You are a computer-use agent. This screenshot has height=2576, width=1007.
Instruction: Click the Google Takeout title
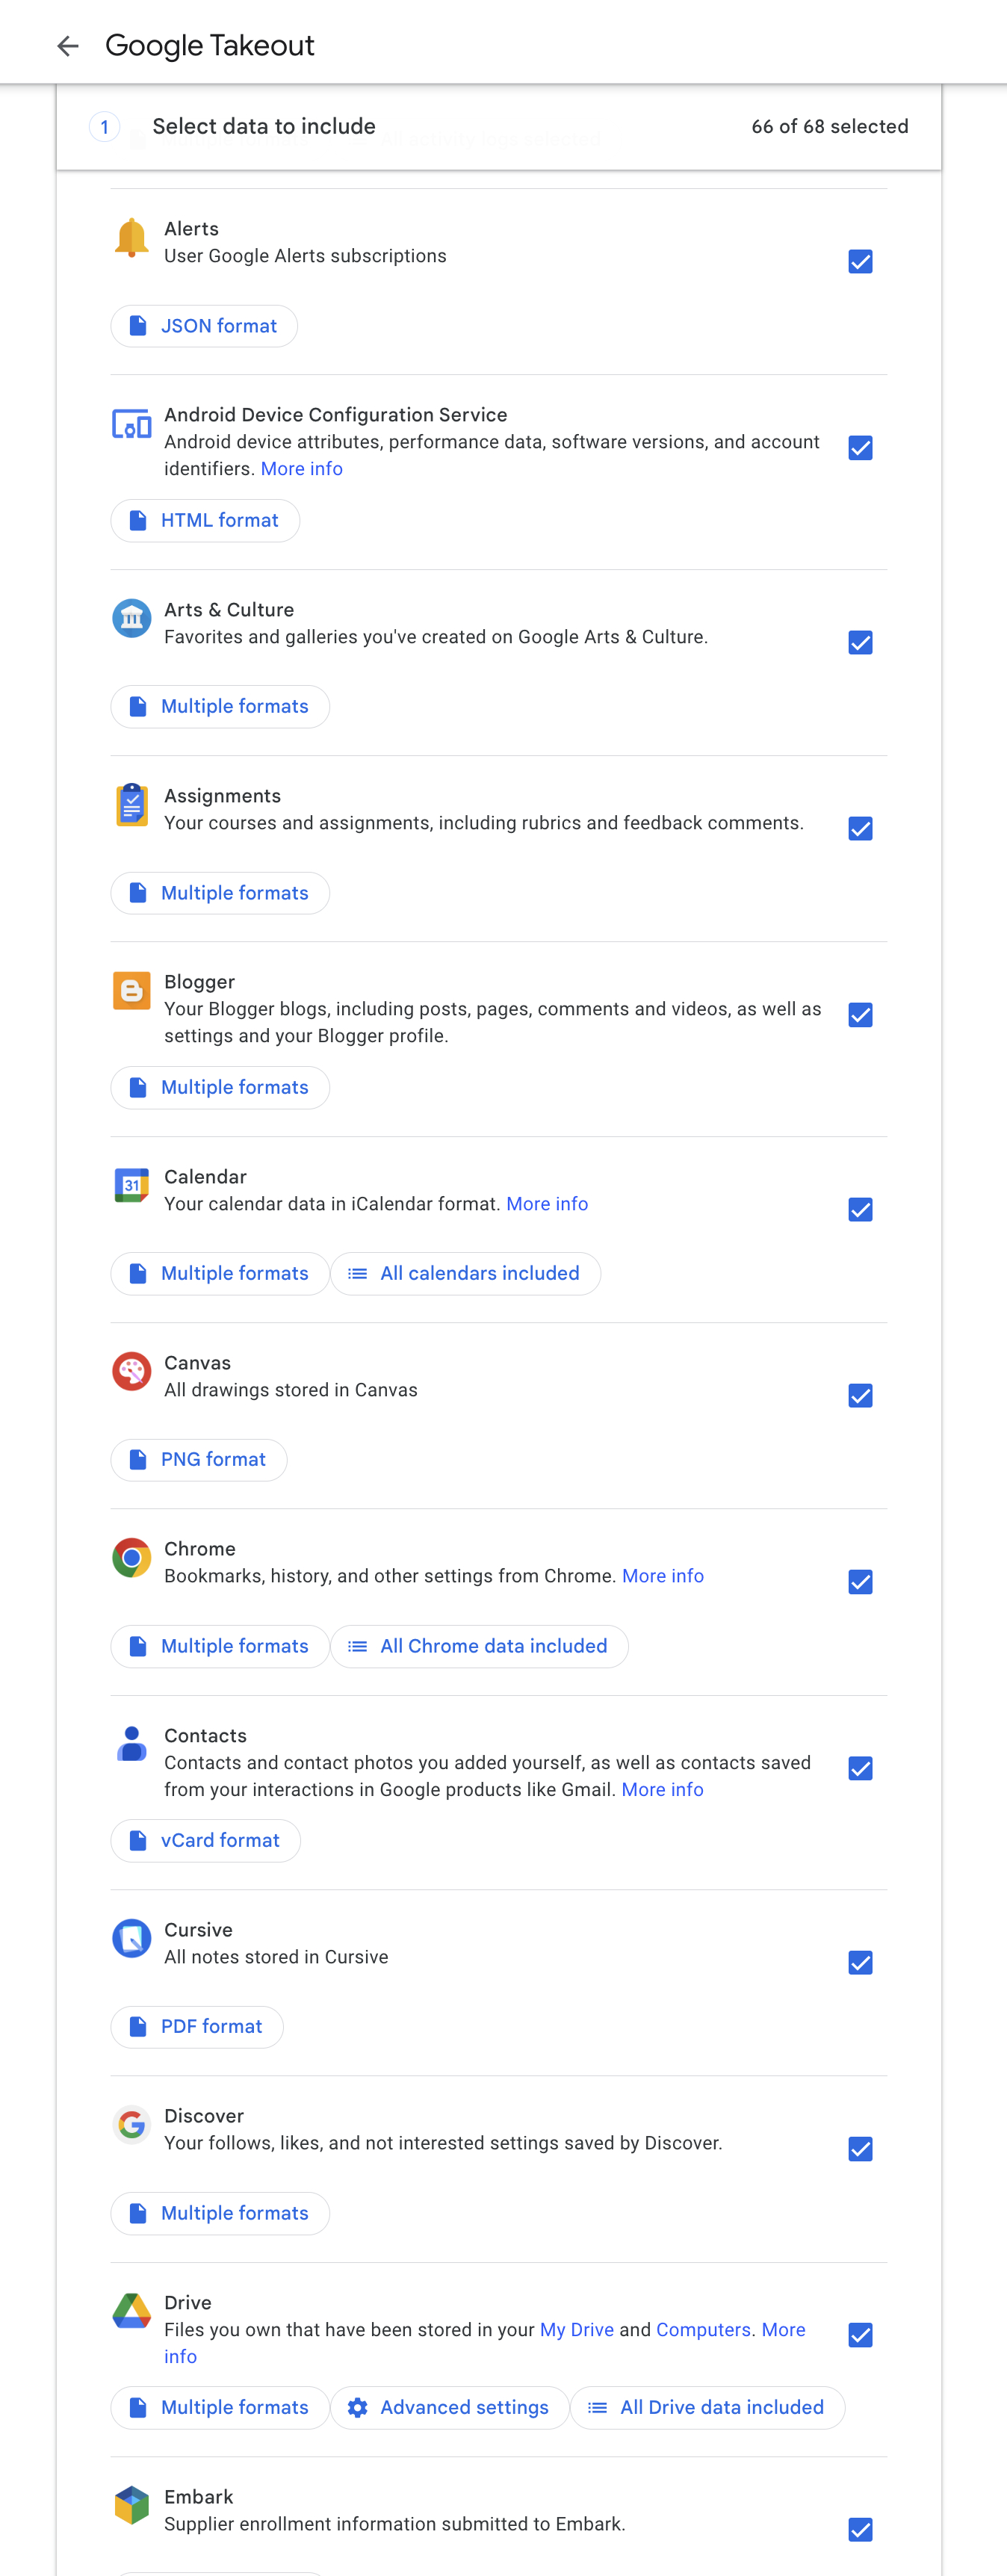click(x=211, y=45)
